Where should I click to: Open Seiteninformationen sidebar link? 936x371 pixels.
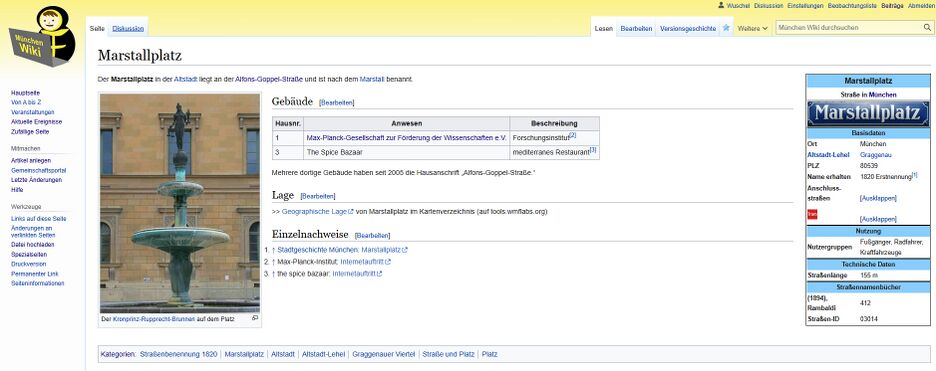pos(37,283)
